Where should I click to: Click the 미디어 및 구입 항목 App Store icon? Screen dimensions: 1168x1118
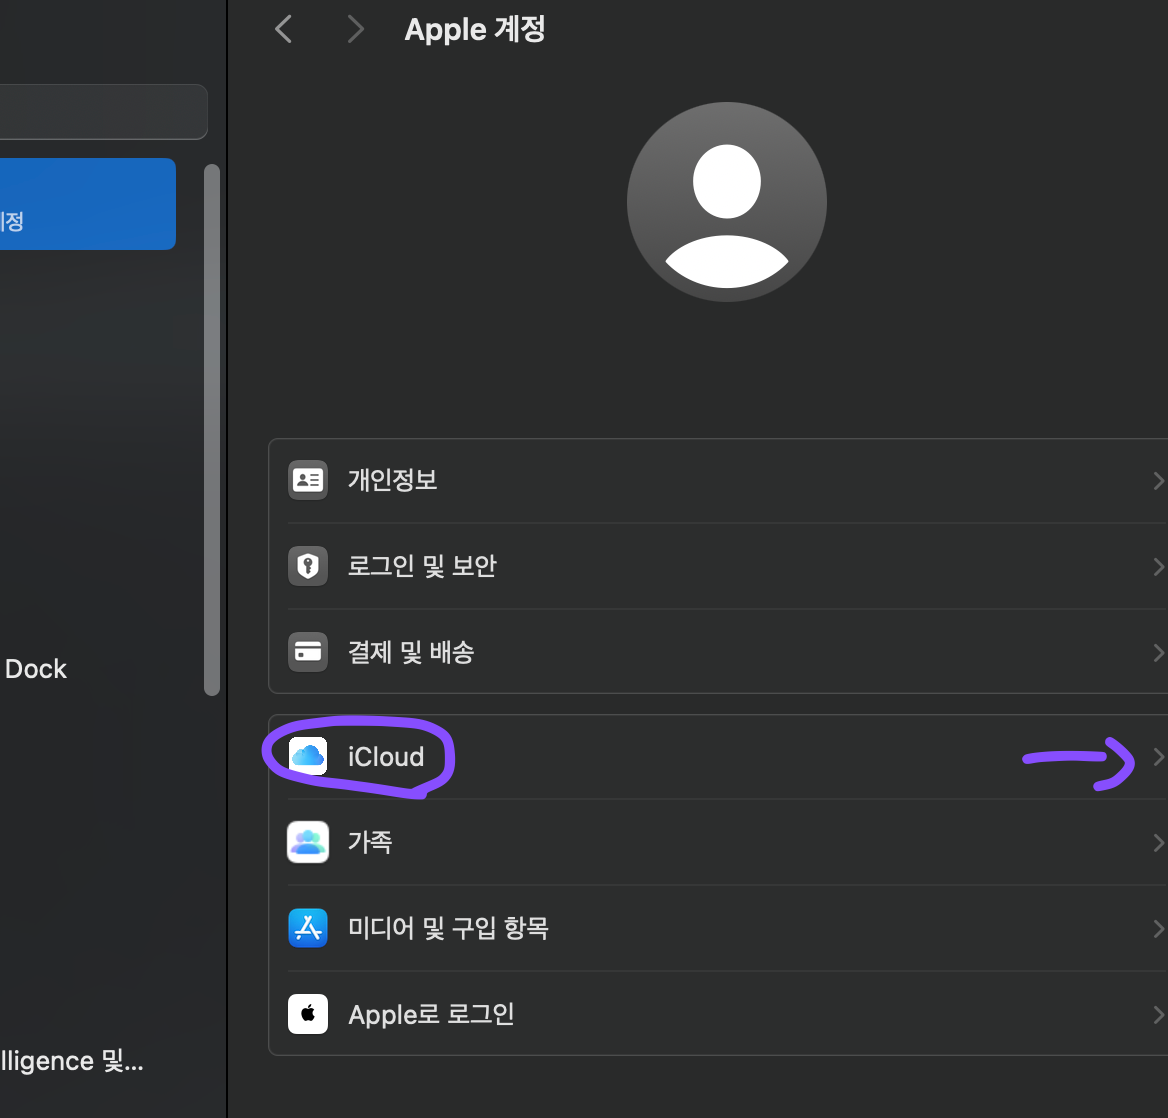[x=308, y=928]
